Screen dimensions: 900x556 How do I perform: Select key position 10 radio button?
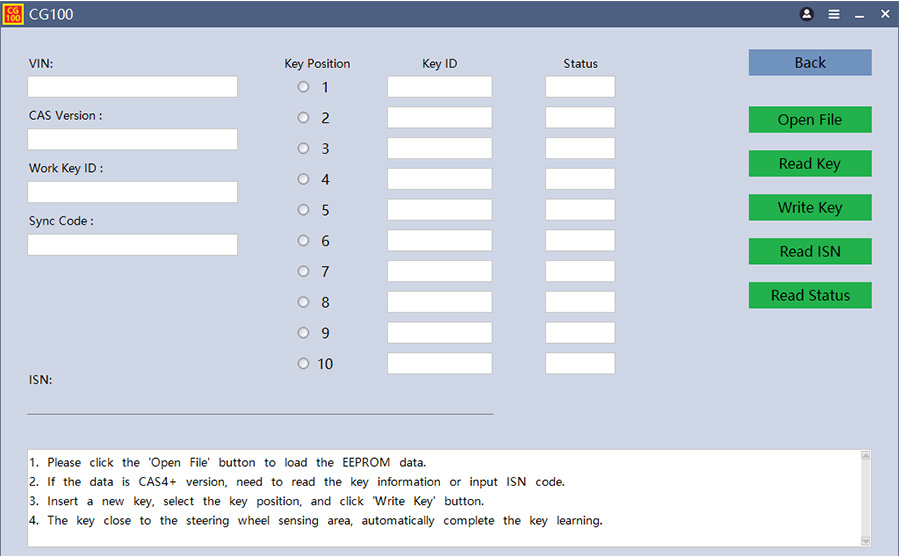pyautogui.click(x=304, y=364)
